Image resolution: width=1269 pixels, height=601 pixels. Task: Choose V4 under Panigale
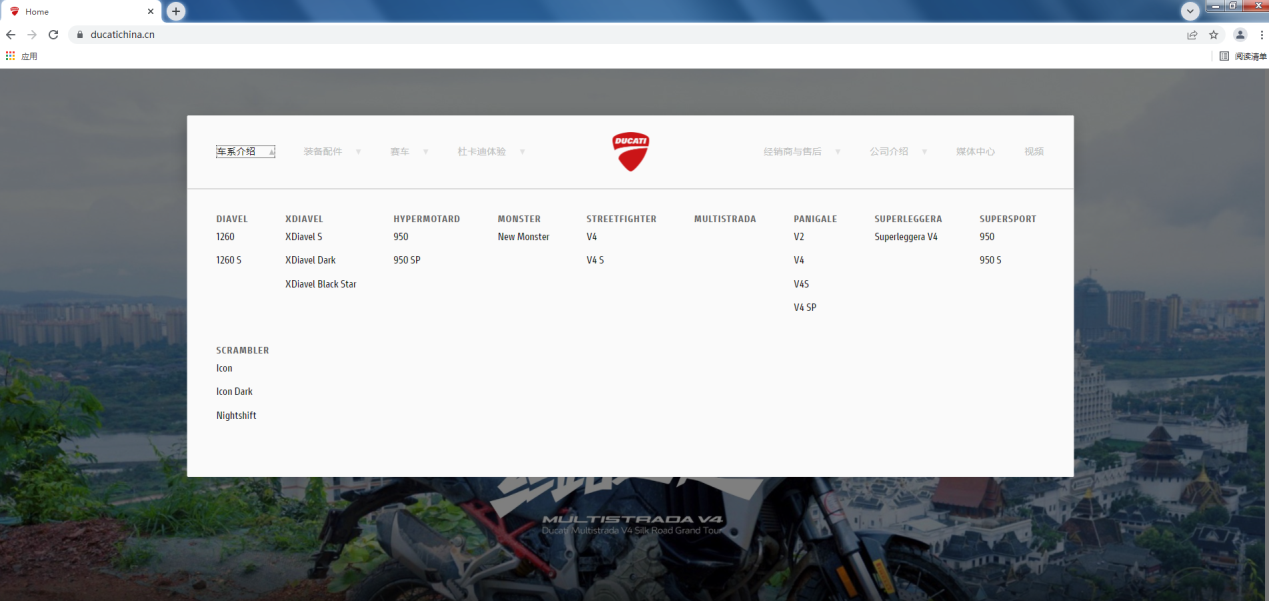pos(799,260)
